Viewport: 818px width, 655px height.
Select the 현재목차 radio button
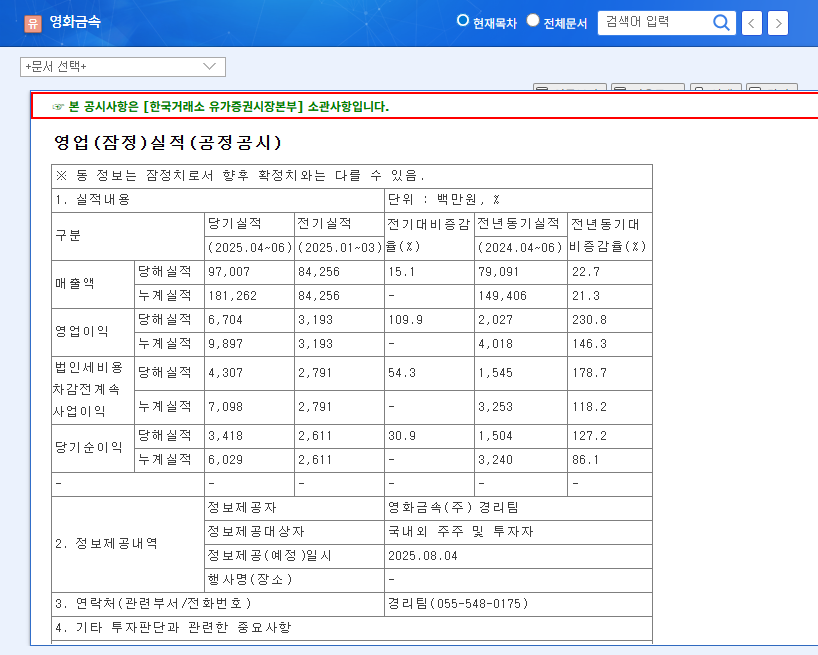point(462,21)
